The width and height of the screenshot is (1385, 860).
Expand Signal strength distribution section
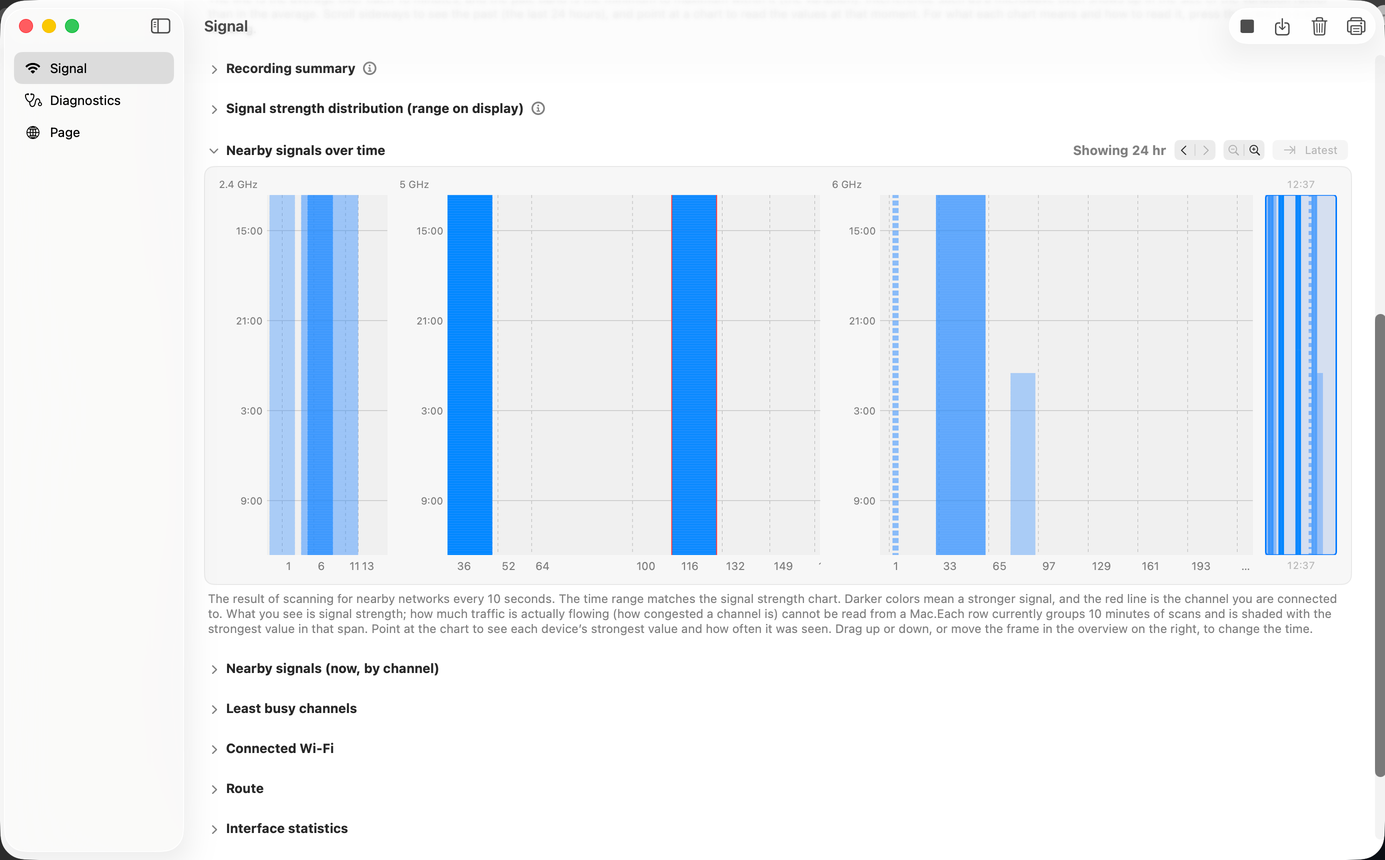click(214, 109)
